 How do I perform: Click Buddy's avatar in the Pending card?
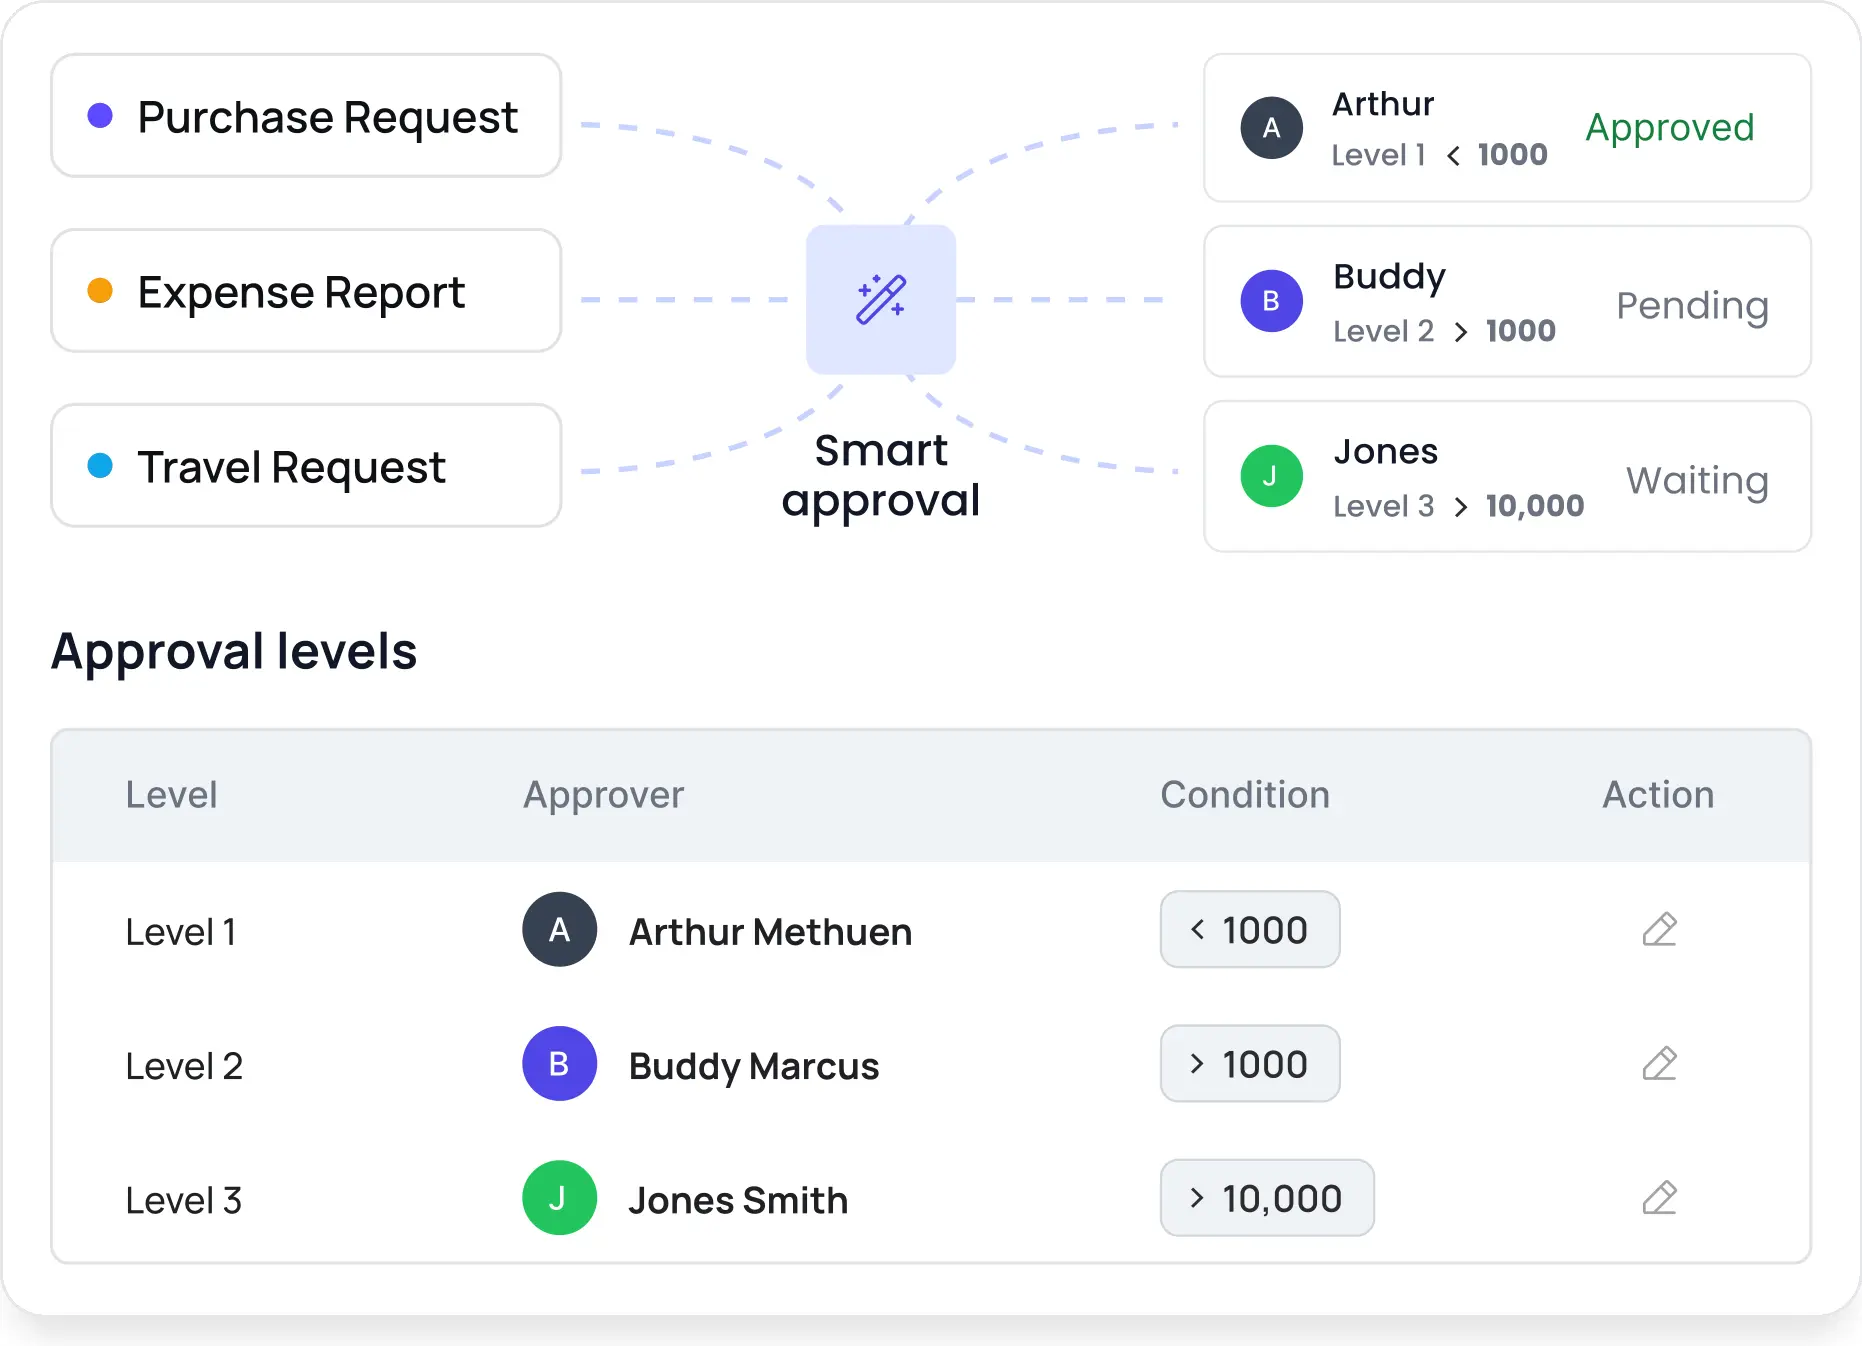coord(1271,301)
